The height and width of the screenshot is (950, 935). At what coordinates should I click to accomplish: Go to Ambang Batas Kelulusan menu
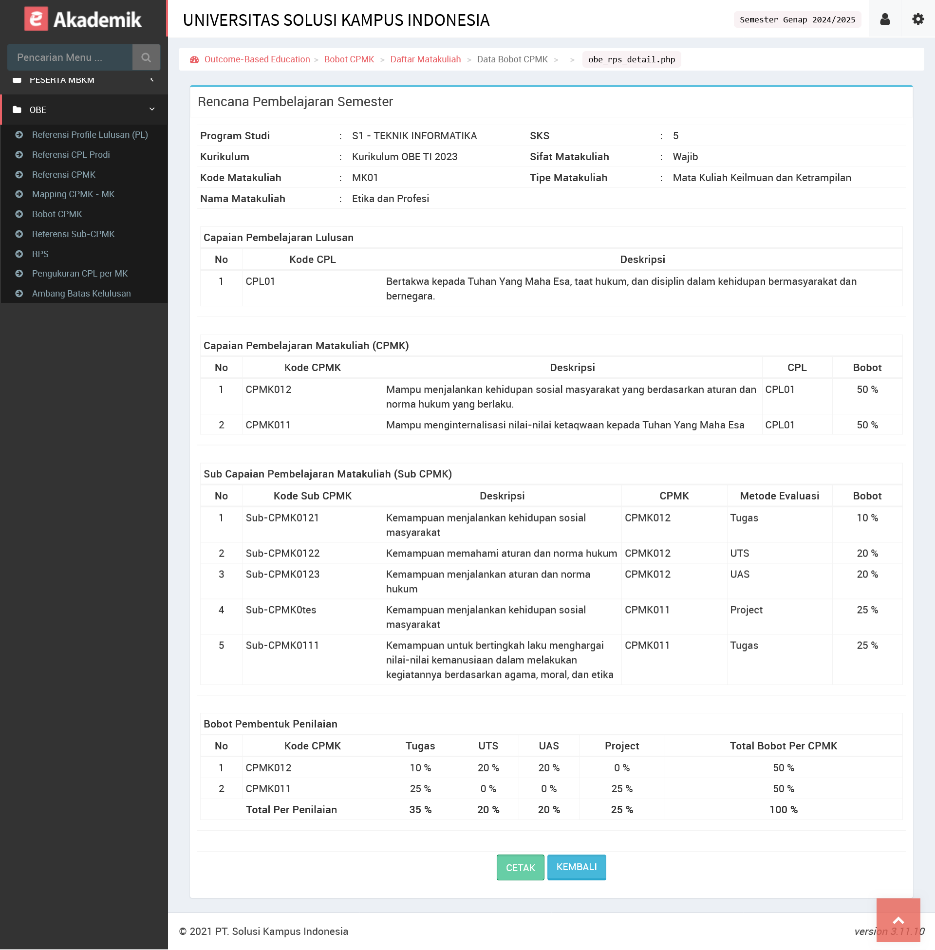point(81,294)
